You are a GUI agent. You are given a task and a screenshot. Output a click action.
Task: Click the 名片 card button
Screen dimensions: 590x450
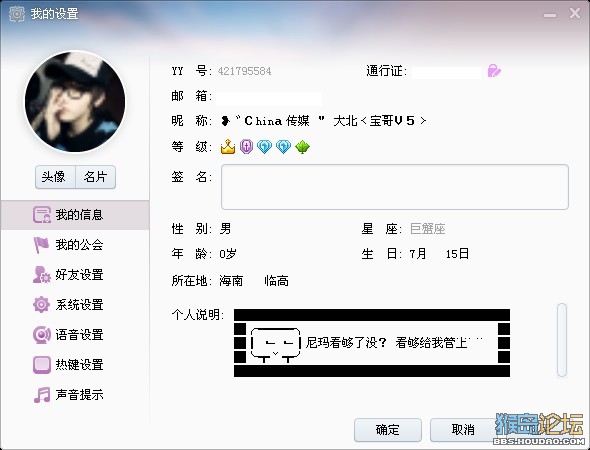[96, 177]
